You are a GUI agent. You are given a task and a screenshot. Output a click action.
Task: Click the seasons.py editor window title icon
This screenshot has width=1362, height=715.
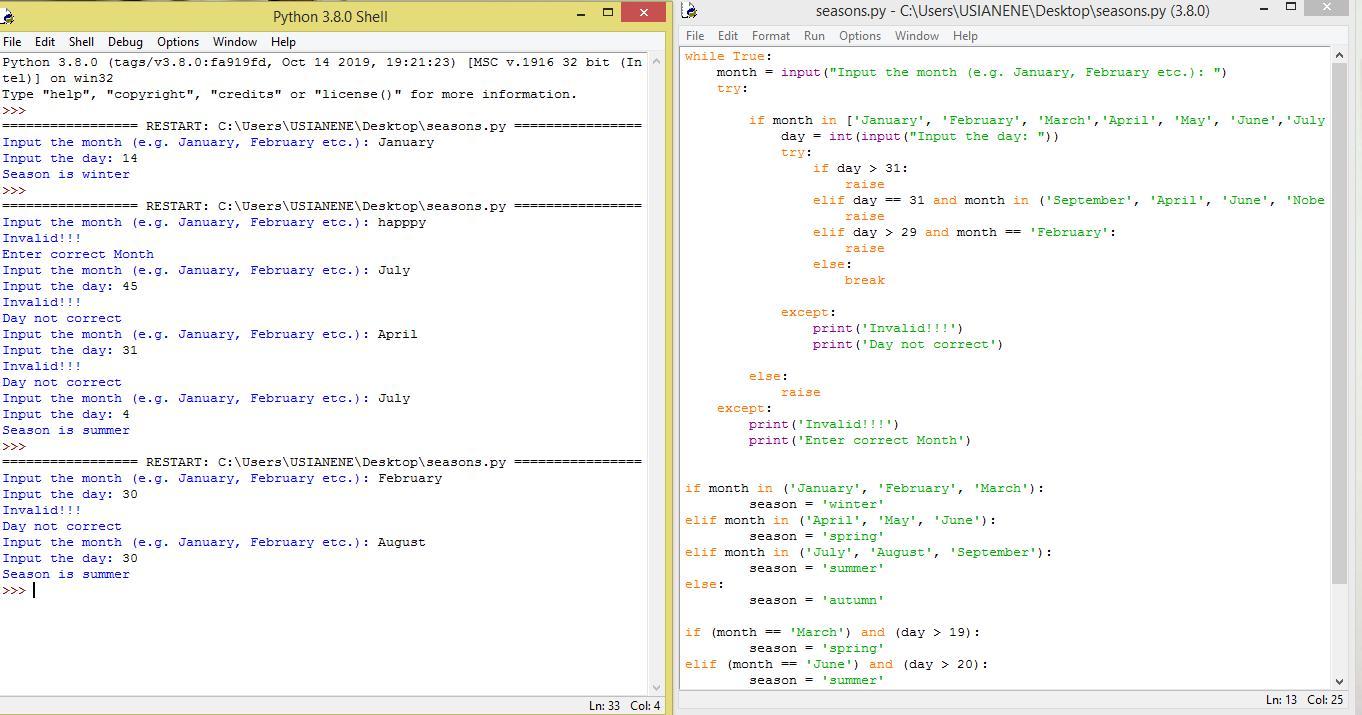688,11
